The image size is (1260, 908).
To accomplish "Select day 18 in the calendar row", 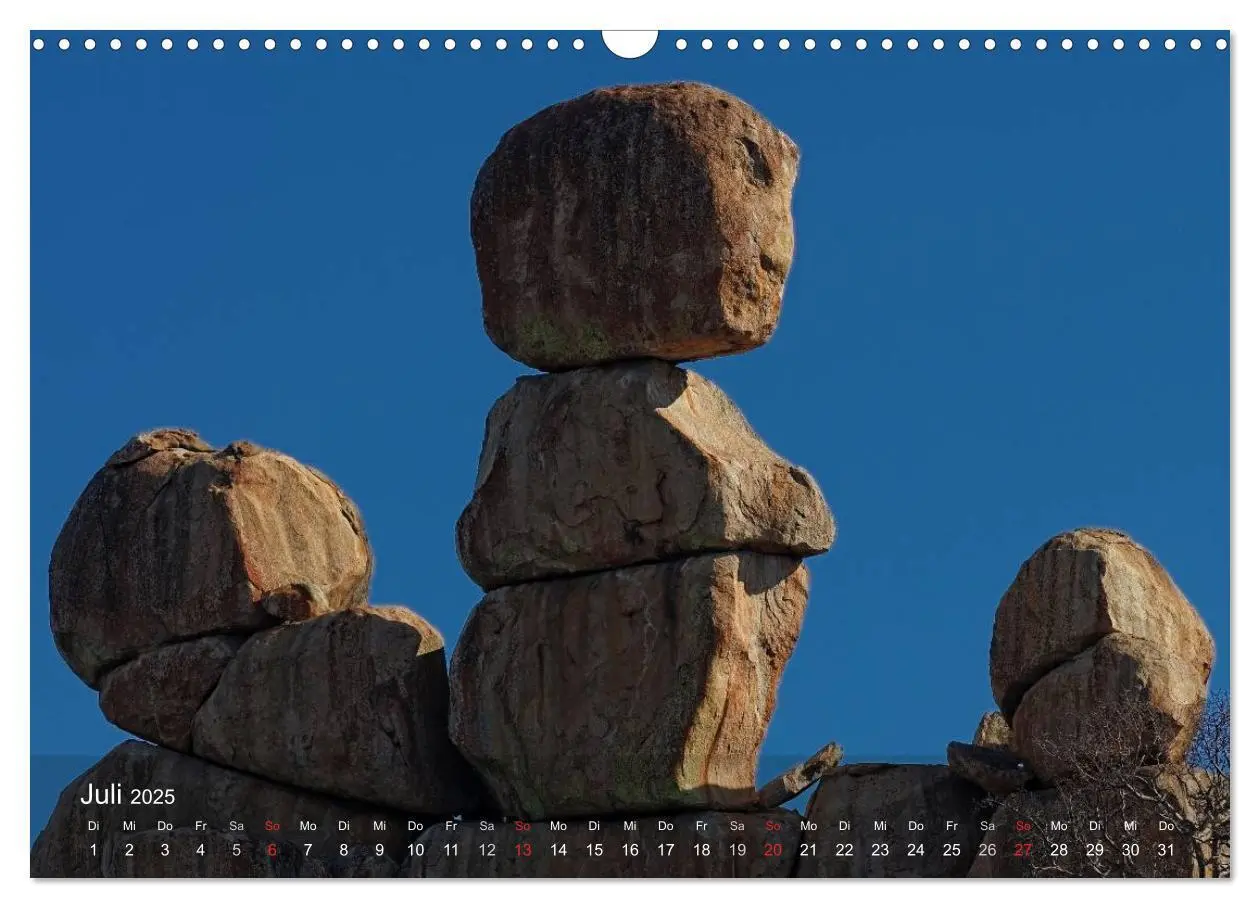I will (702, 850).
